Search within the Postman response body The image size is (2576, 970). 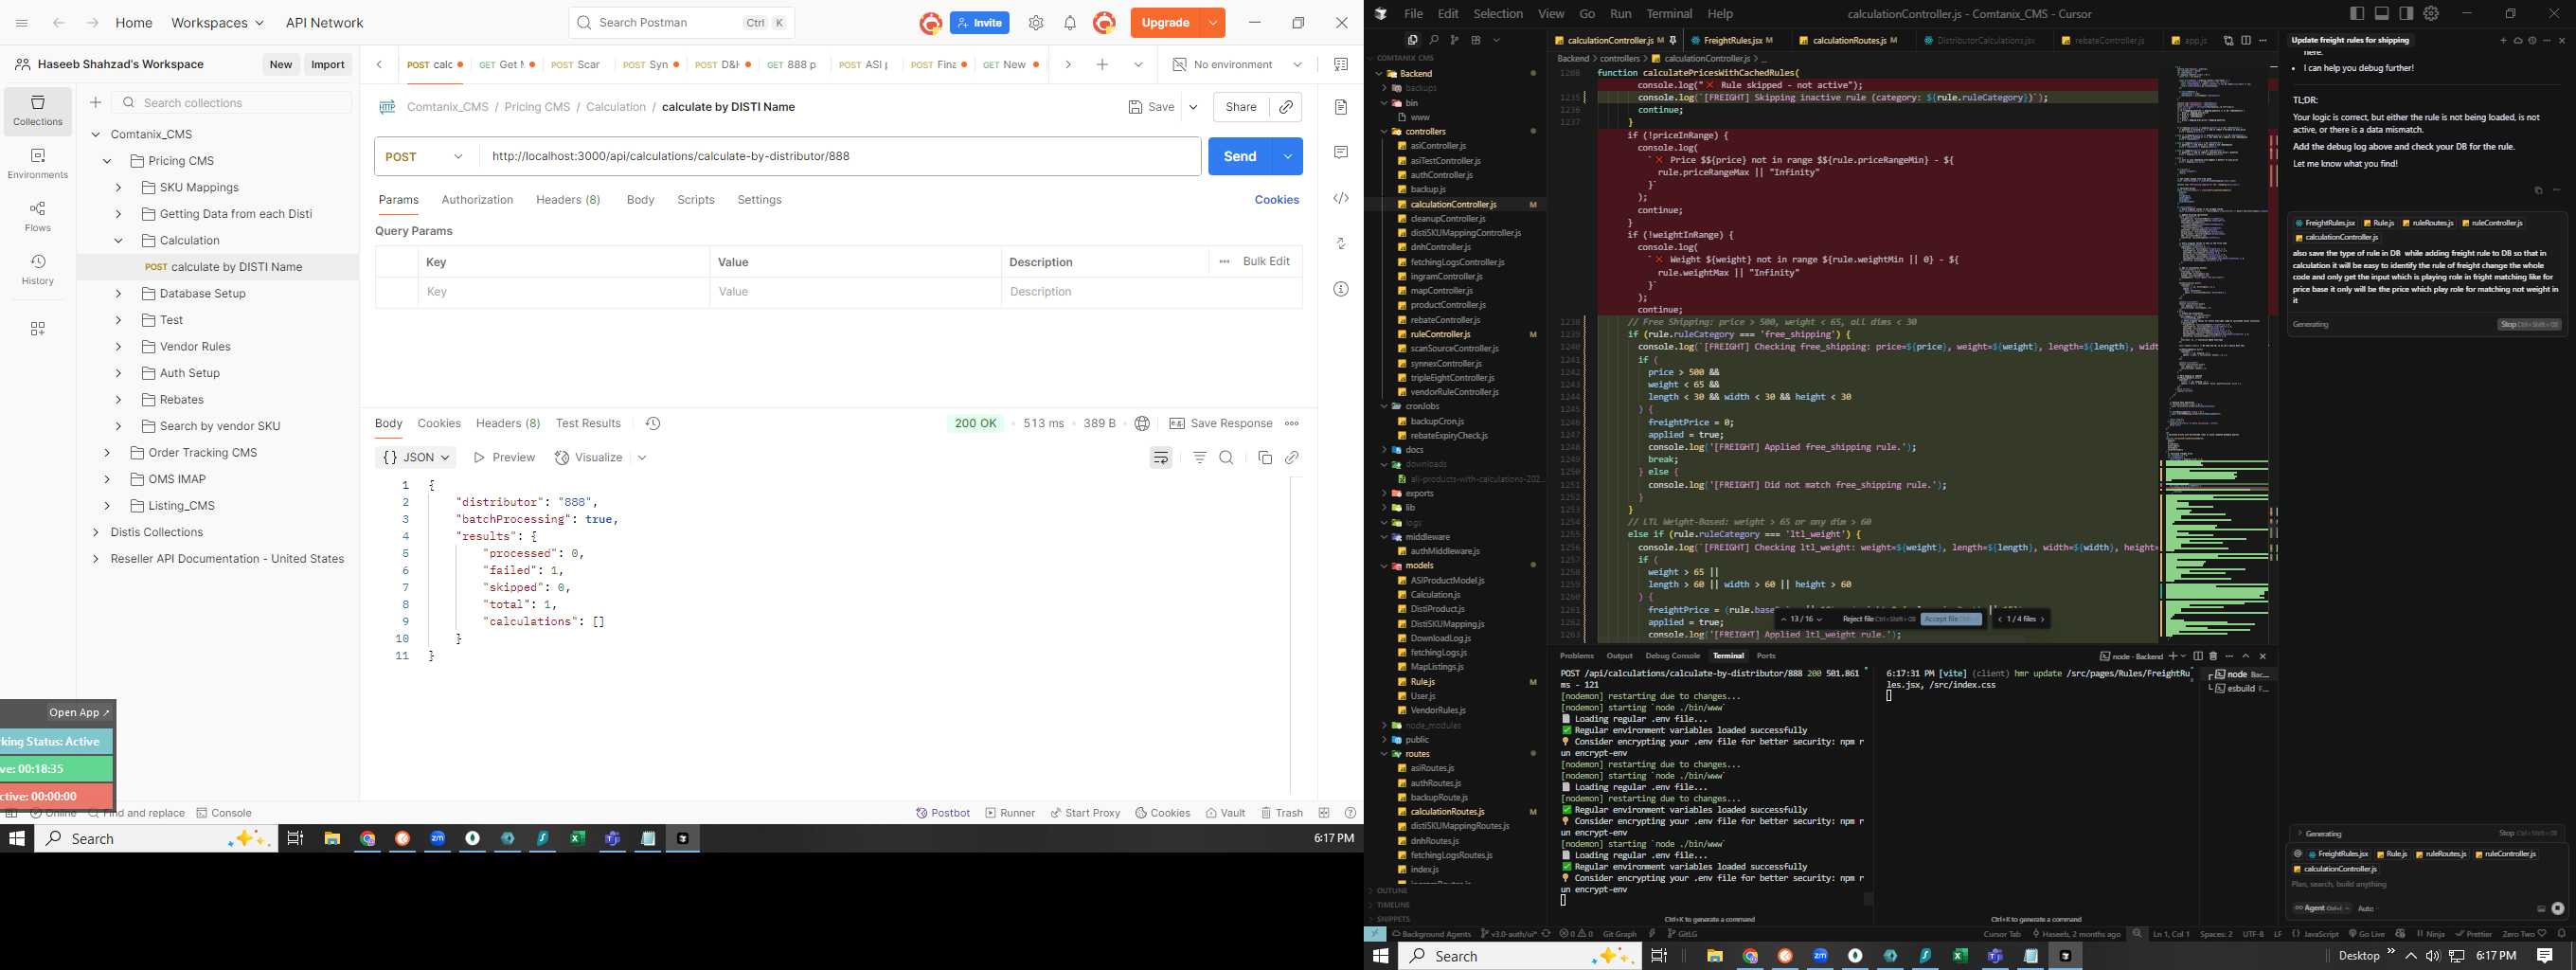point(1227,458)
